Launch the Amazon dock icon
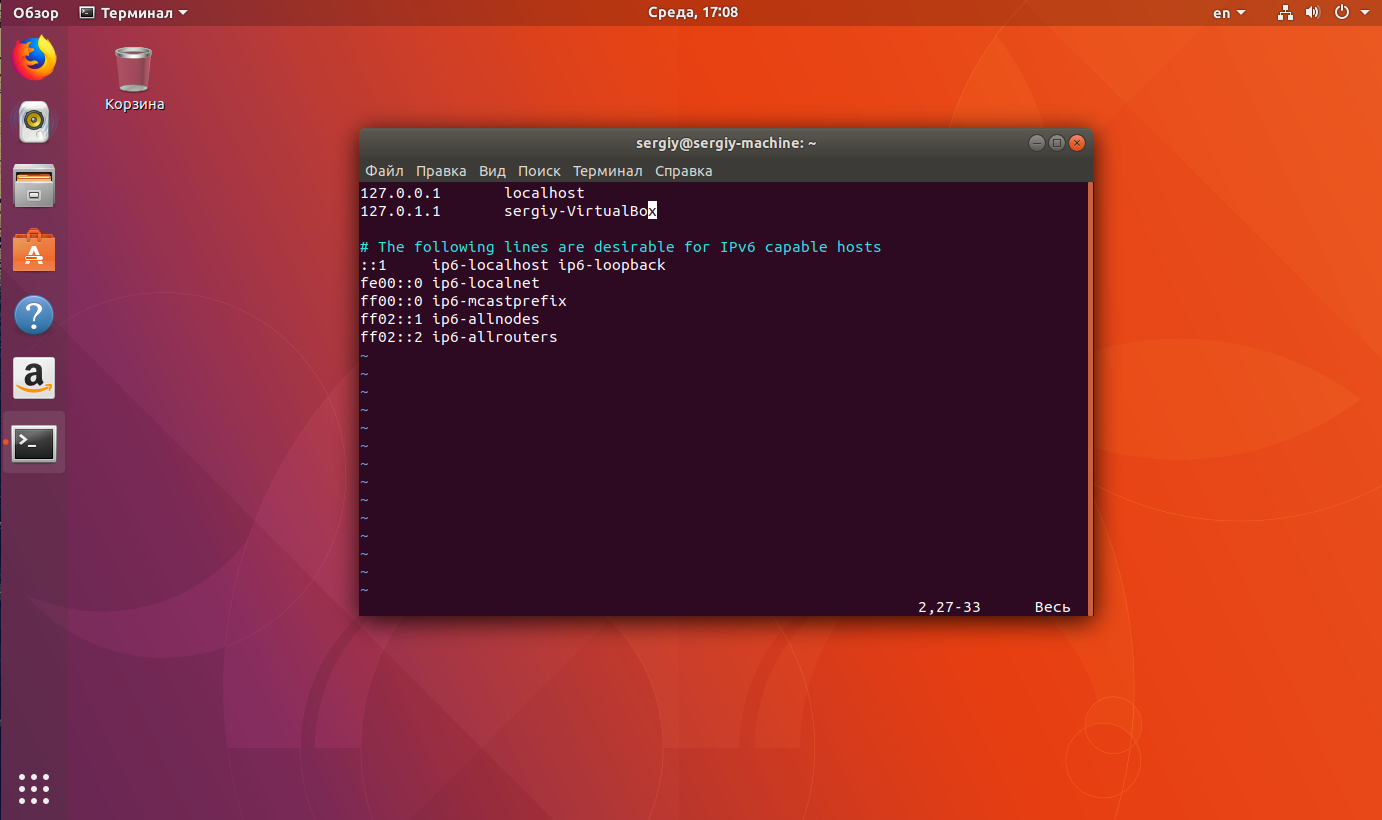The height and width of the screenshot is (820, 1382). pos(34,378)
